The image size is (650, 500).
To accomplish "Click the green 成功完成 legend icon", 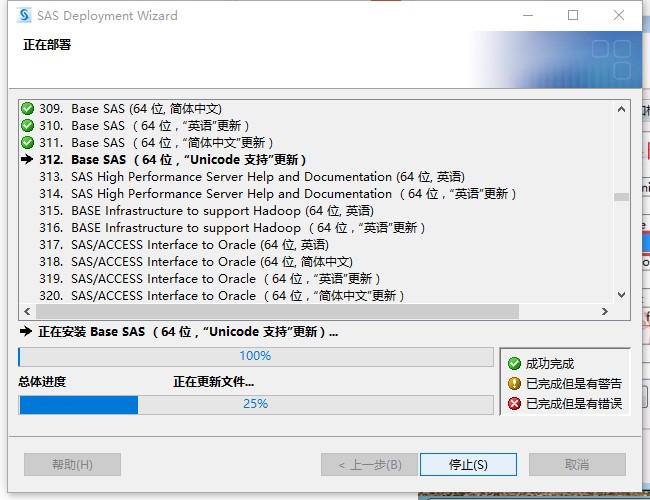I will (514, 364).
